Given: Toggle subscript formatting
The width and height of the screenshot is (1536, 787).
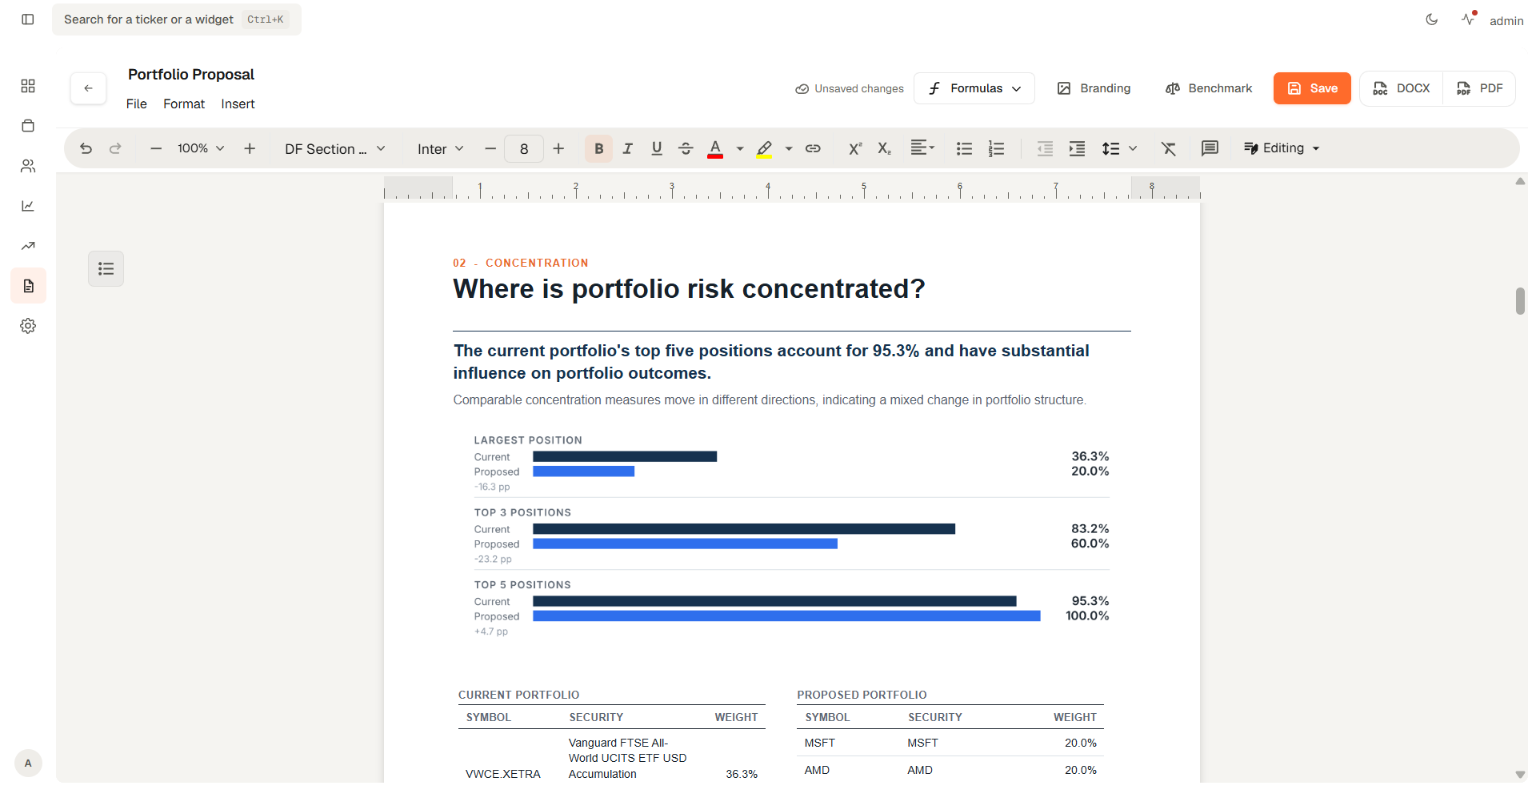Looking at the screenshot, I should (x=884, y=148).
